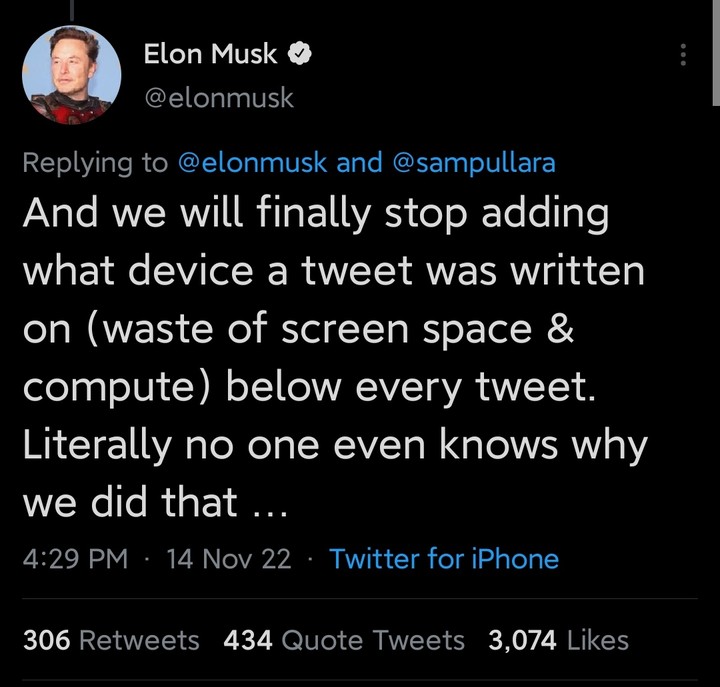
Task: Show the 3,074 Likes list
Action: (558, 640)
